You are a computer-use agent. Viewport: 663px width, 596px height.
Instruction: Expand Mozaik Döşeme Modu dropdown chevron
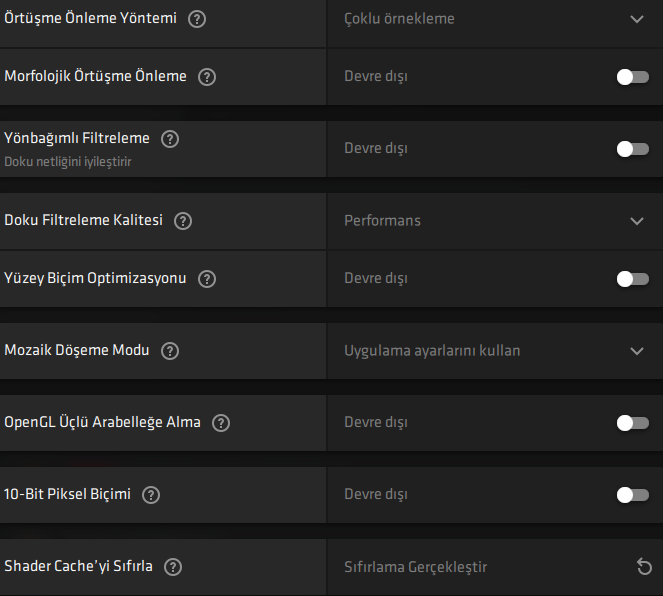click(x=637, y=351)
